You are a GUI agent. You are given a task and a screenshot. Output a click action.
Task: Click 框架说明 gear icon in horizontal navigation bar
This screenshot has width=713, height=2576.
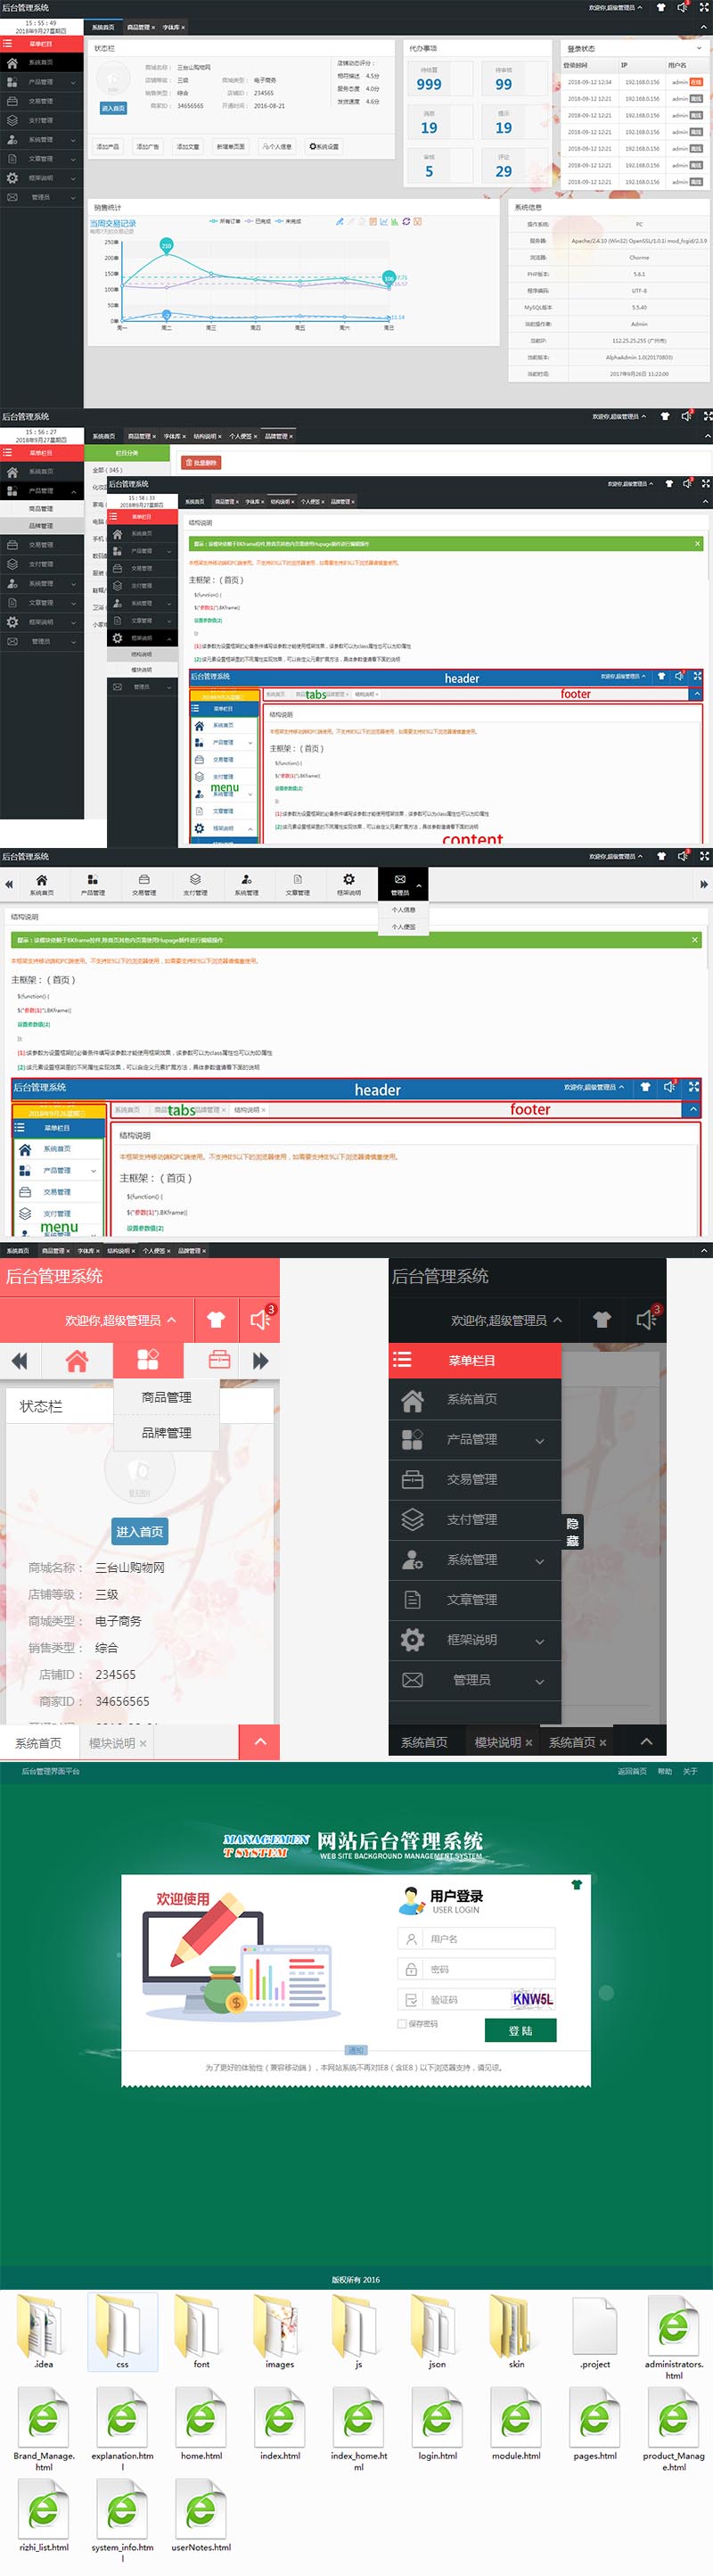(349, 879)
